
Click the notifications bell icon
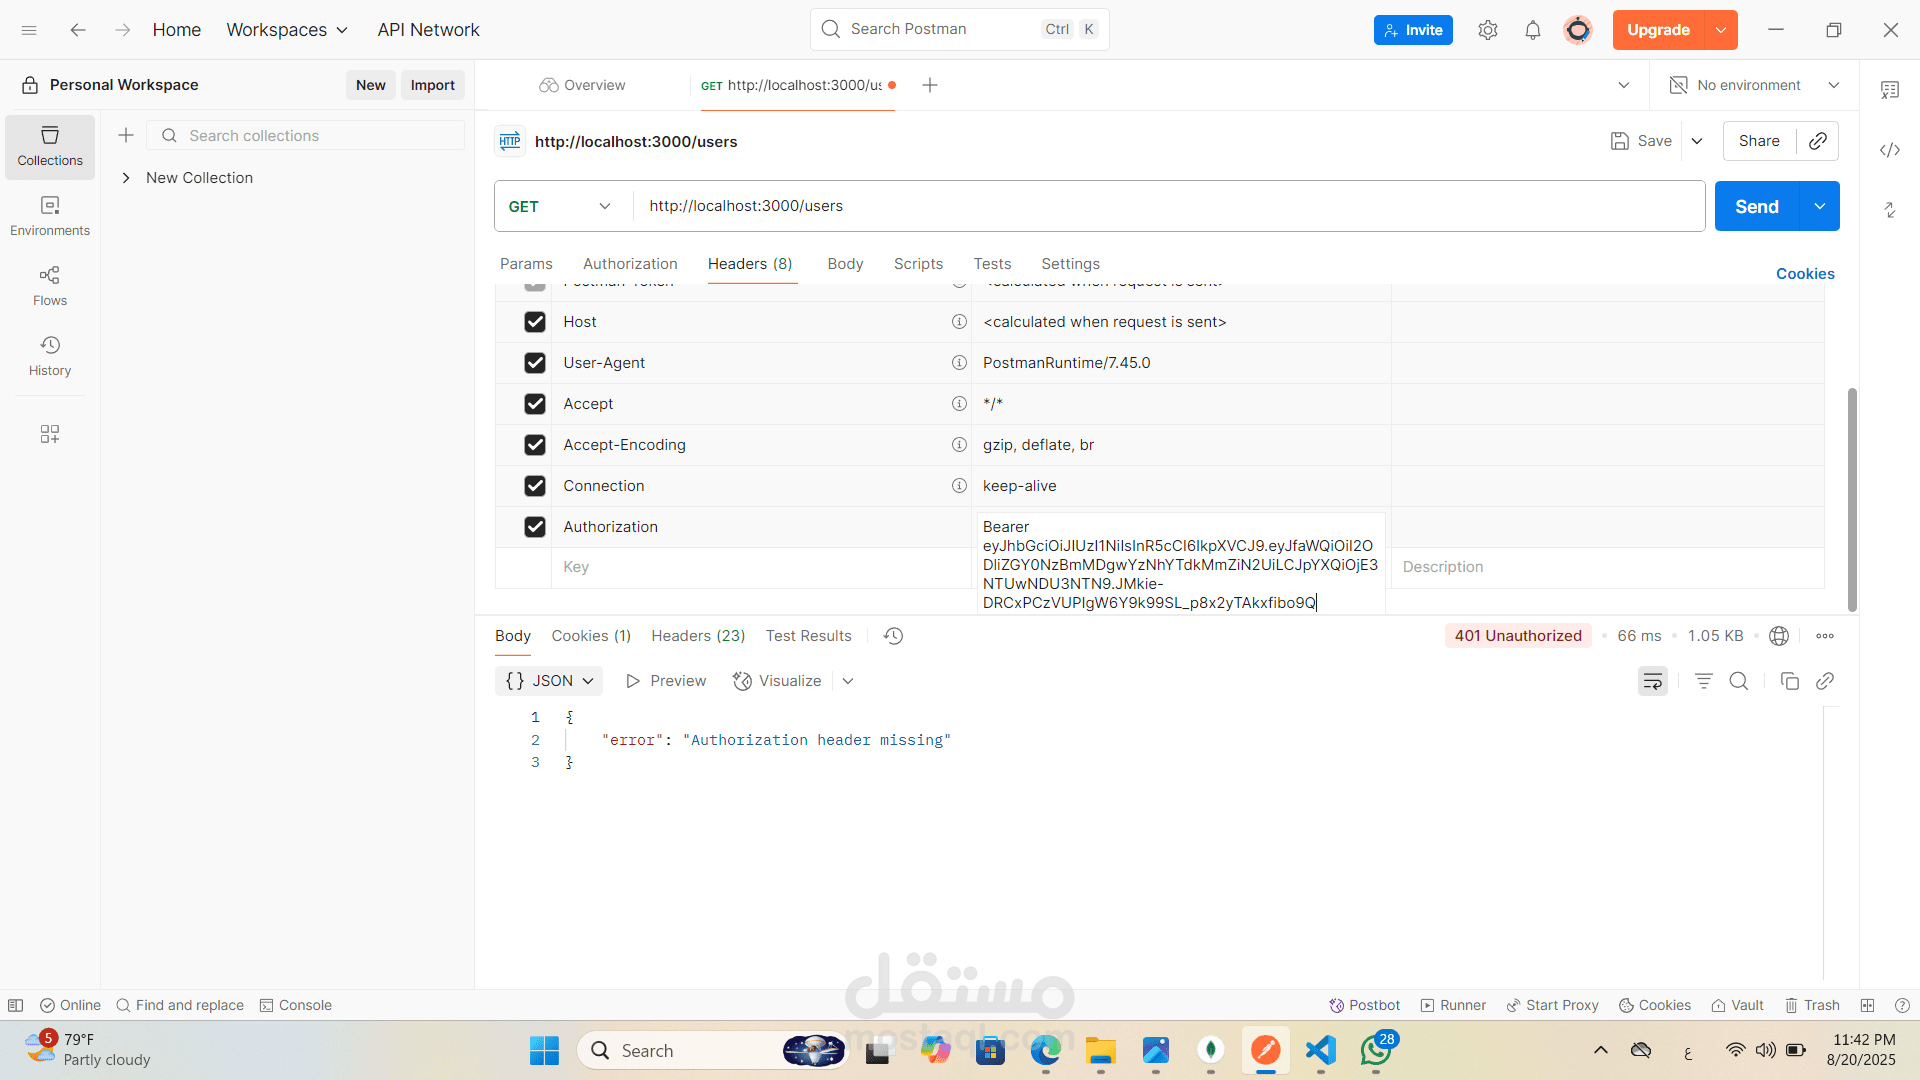pos(1532,30)
